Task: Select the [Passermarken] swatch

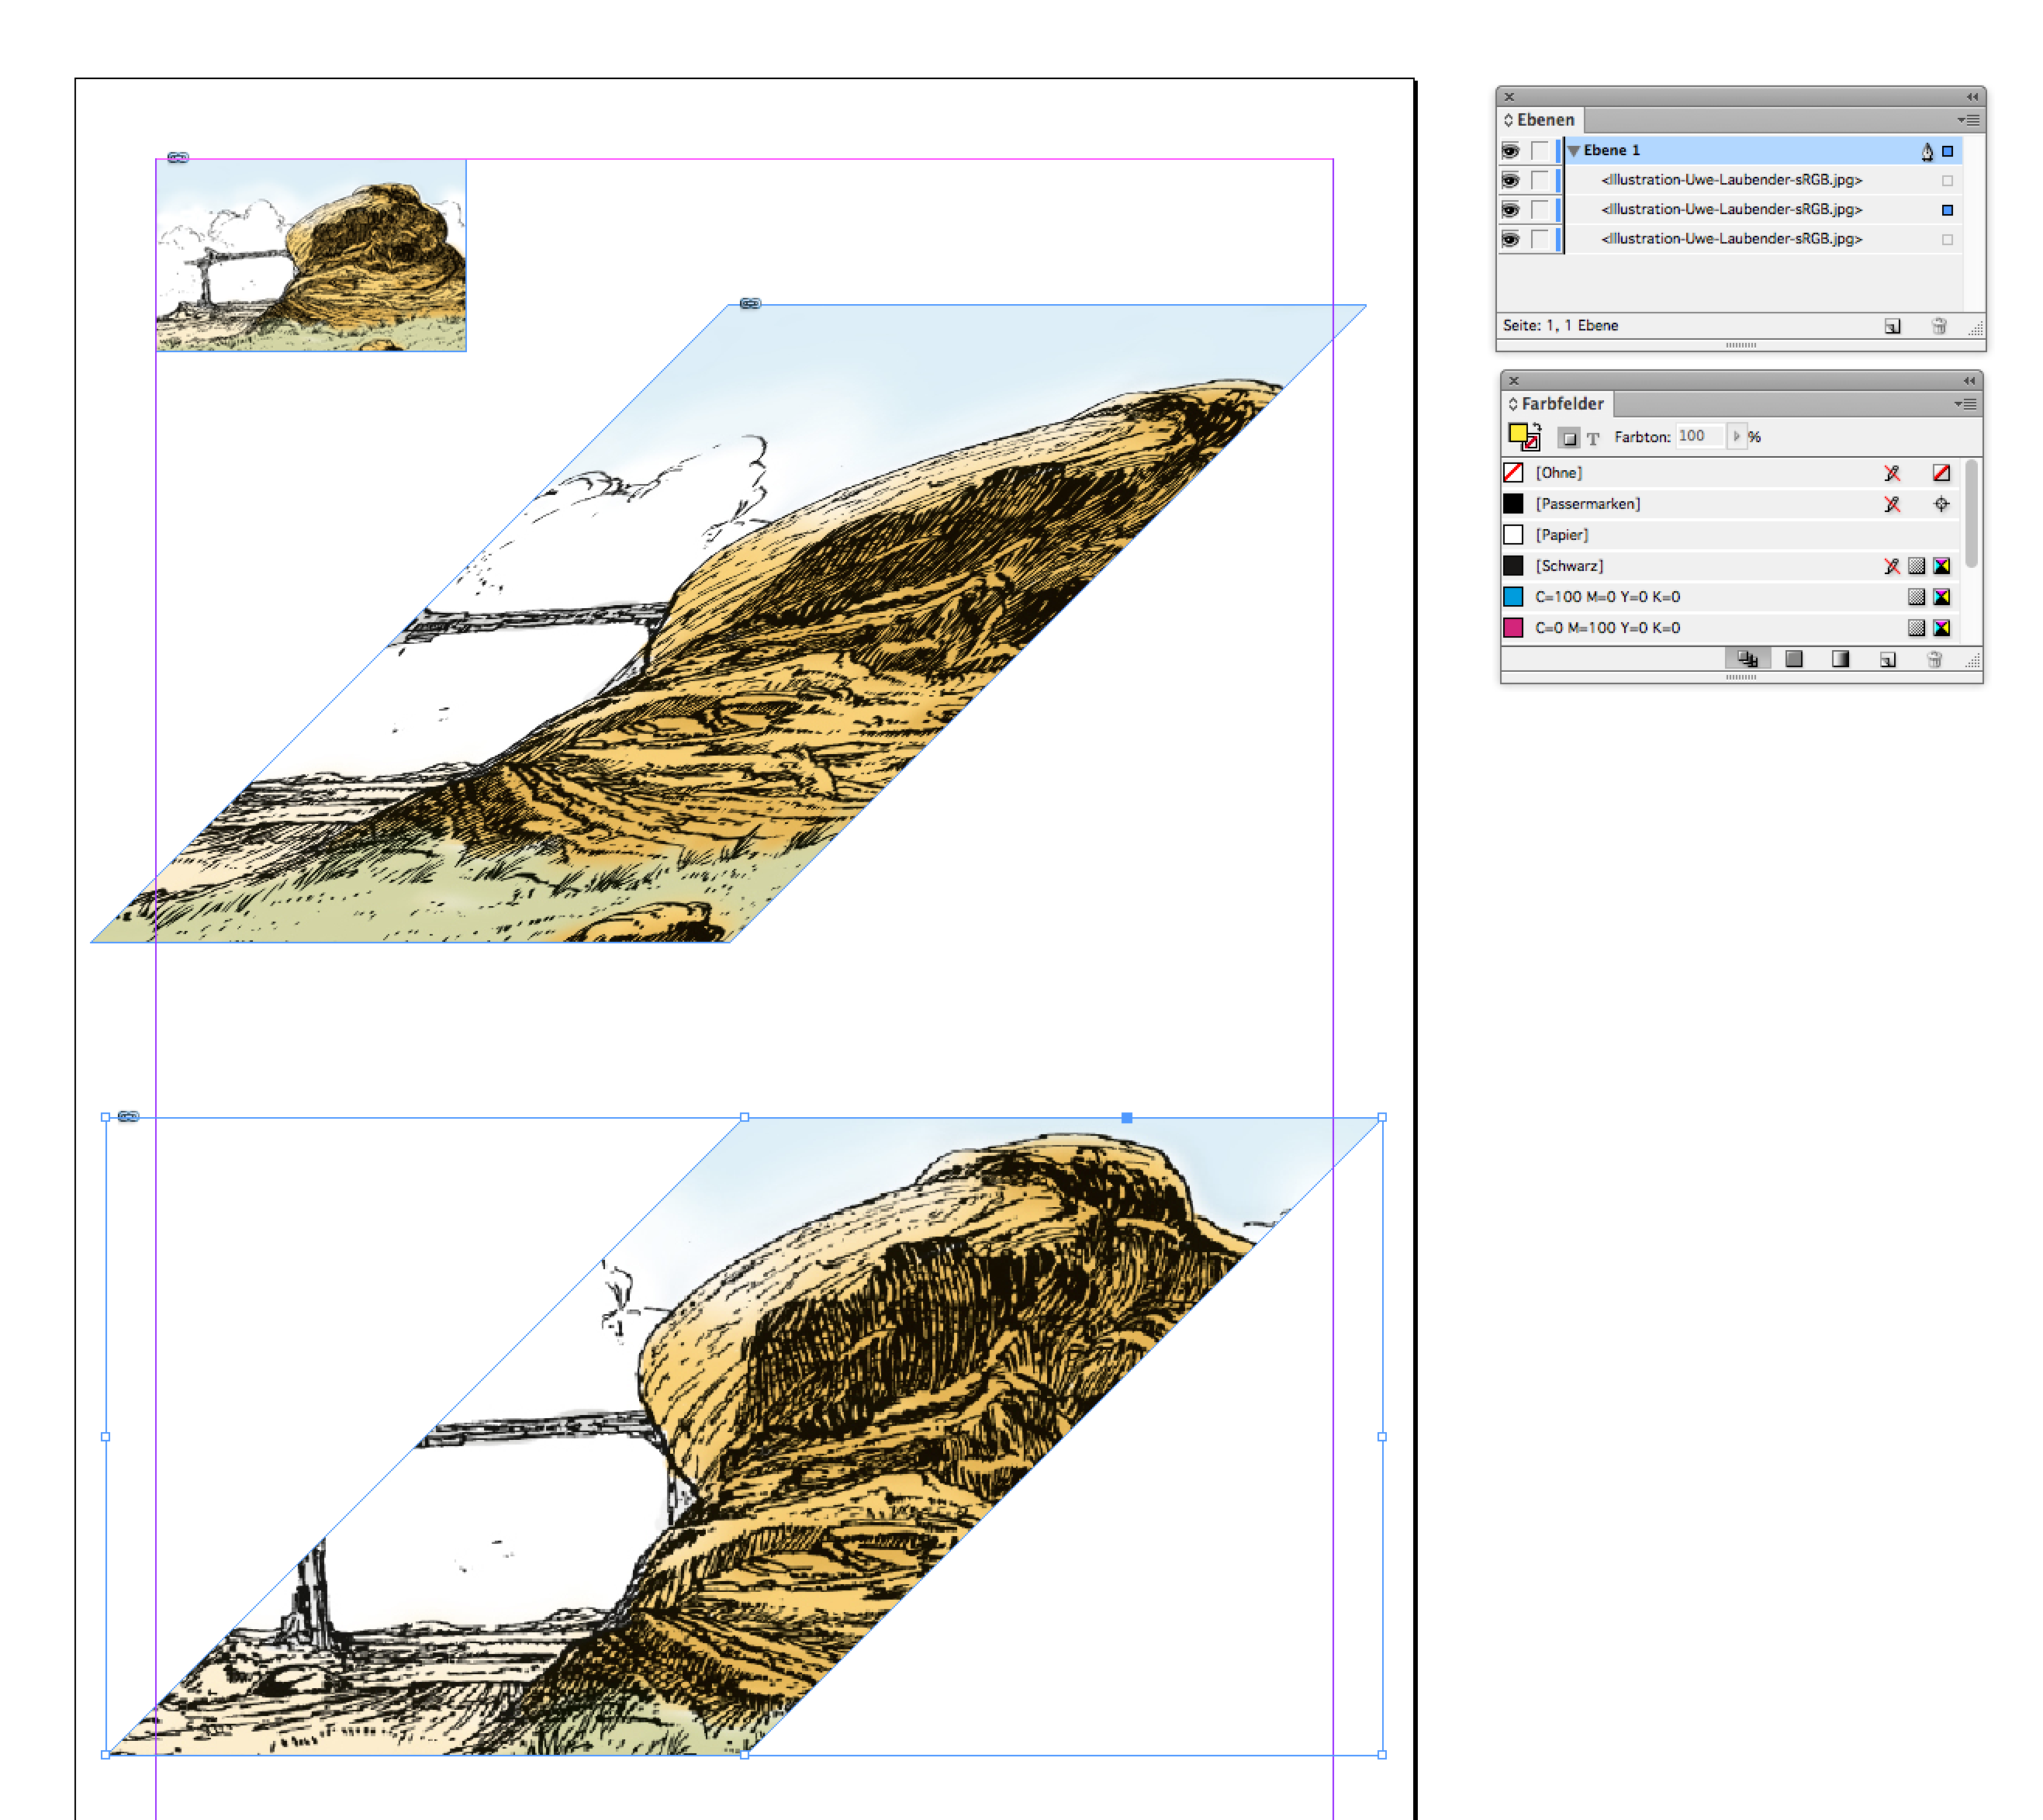Action: click(x=1730, y=504)
